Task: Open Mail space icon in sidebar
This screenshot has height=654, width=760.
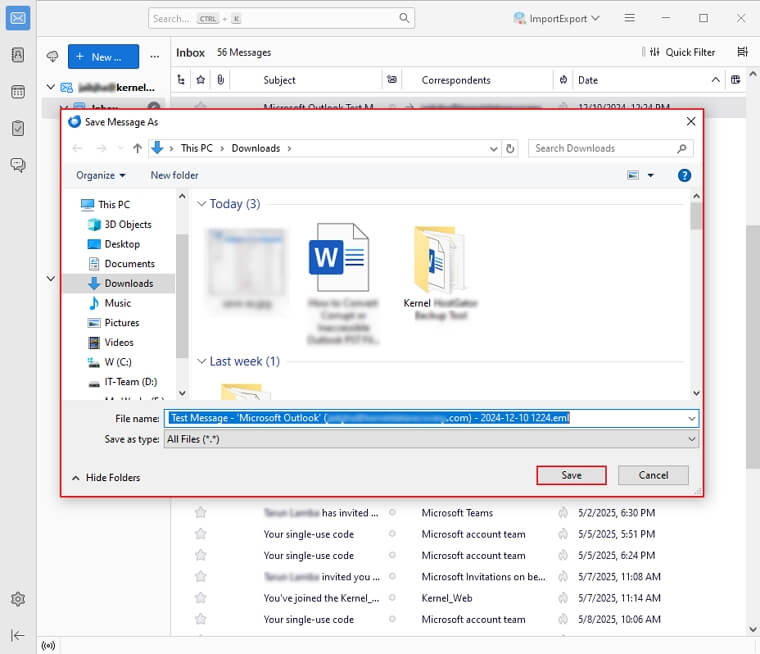Action: click(x=18, y=18)
